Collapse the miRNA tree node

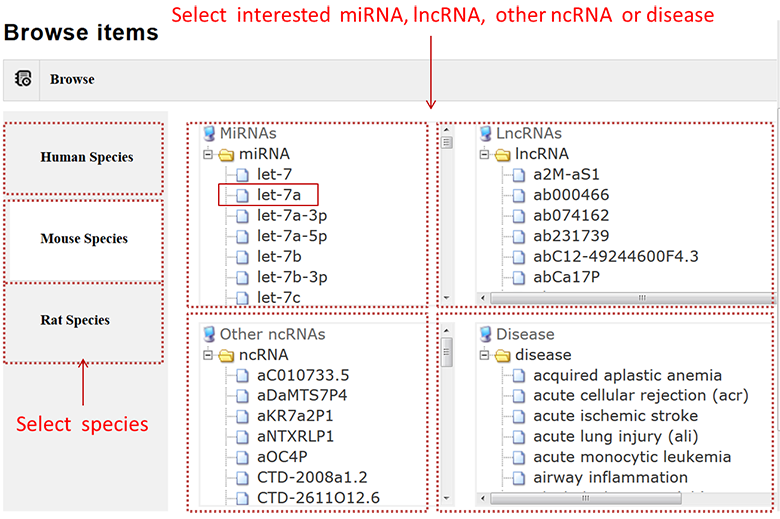click(209, 154)
